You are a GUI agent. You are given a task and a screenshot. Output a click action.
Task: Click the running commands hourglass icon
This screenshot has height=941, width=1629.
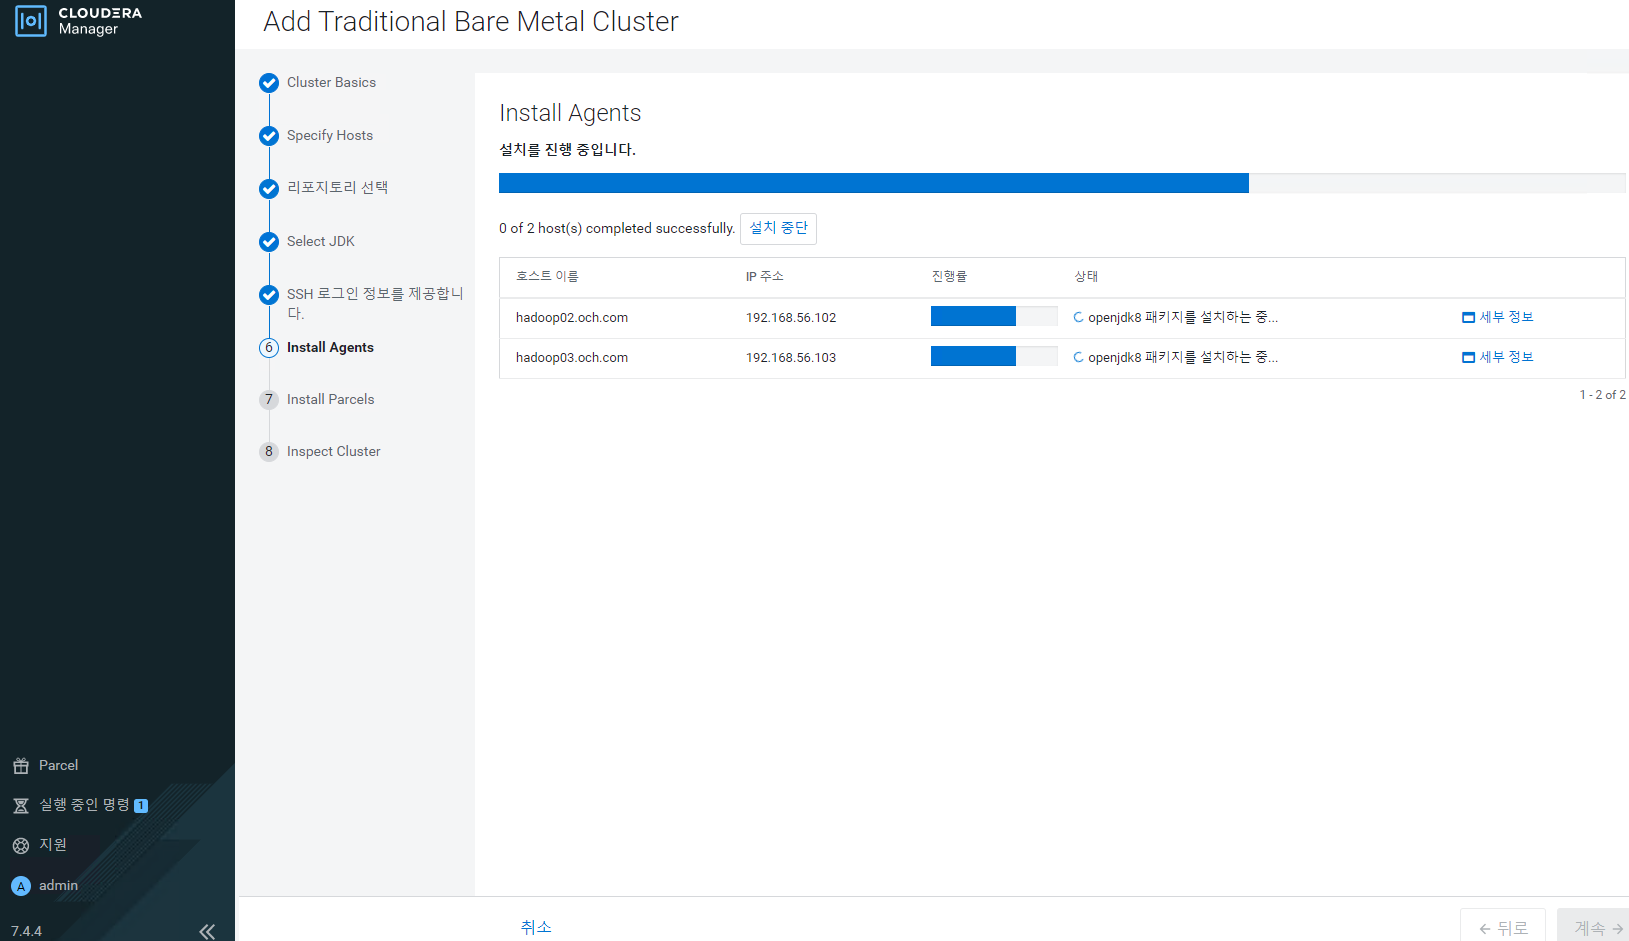click(21, 806)
